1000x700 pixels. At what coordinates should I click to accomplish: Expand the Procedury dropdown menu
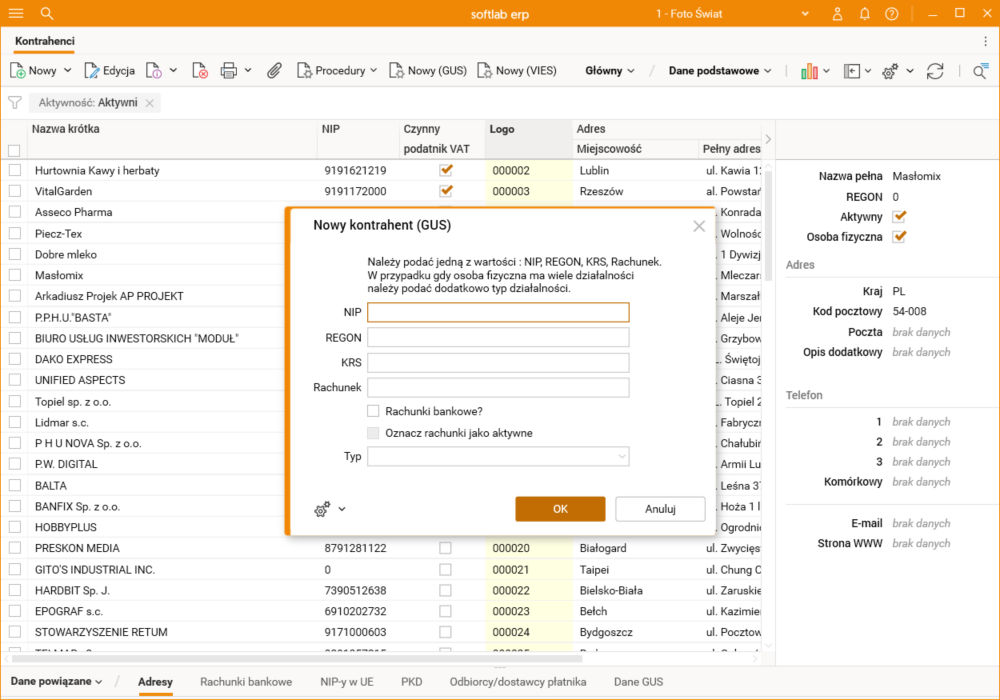click(x=337, y=71)
